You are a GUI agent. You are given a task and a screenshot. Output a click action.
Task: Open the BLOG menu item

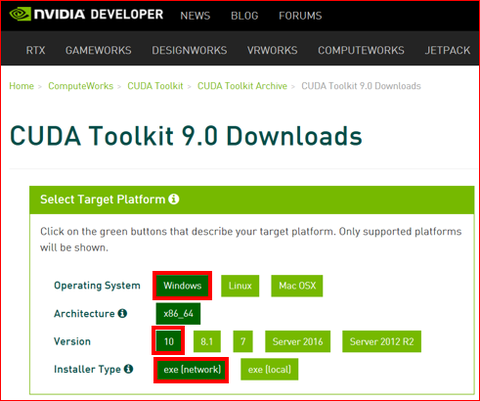244,16
